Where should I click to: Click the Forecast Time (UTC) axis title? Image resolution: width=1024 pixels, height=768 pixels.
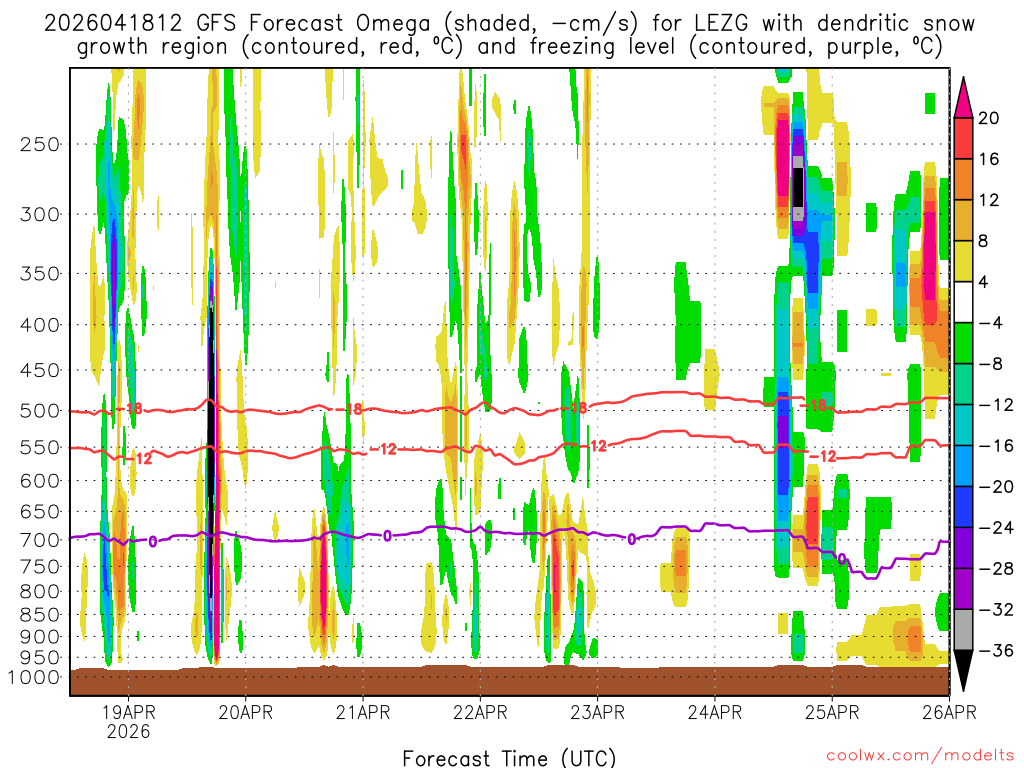point(509,758)
